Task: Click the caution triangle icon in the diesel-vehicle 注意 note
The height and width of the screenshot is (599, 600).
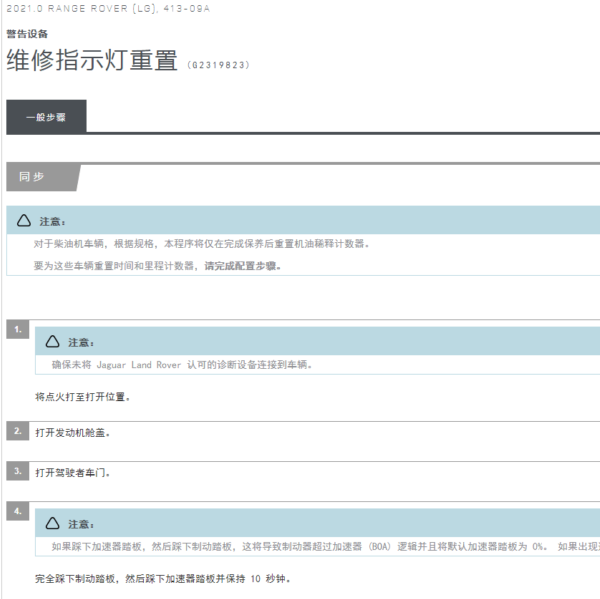Action: click(24, 220)
